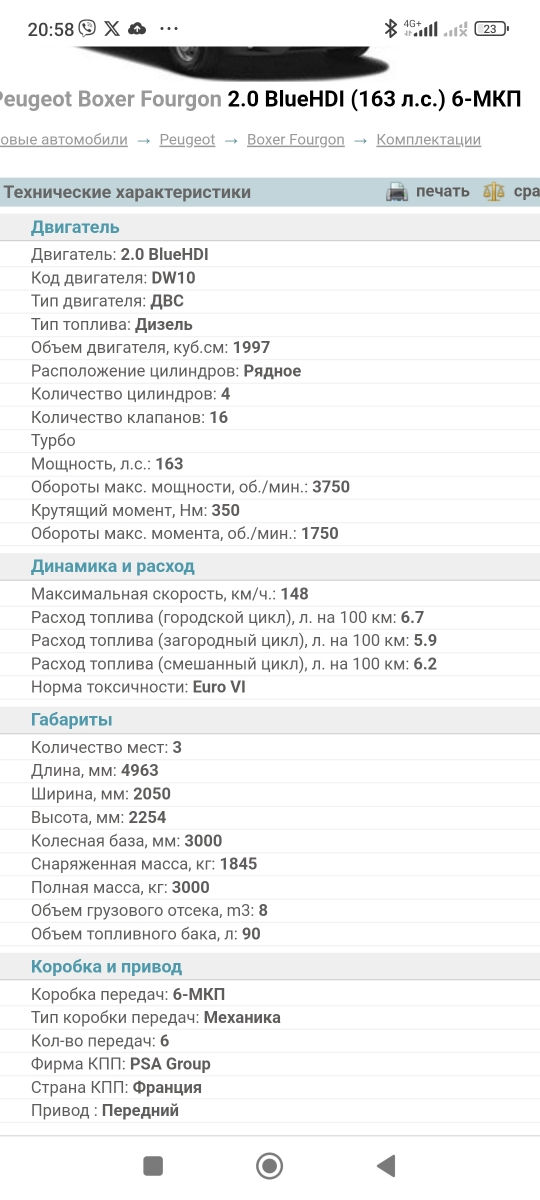Tap the печать print label
This screenshot has width=540, height=1200.
click(x=443, y=191)
